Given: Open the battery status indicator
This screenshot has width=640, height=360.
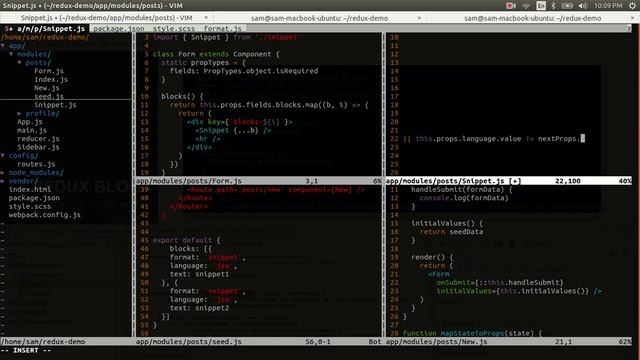Looking at the screenshot, I should [x=567, y=6].
